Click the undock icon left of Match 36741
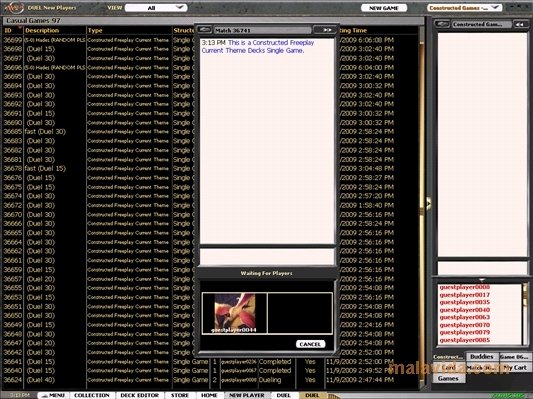Screen dimensions: 533x399 pos(204,30)
